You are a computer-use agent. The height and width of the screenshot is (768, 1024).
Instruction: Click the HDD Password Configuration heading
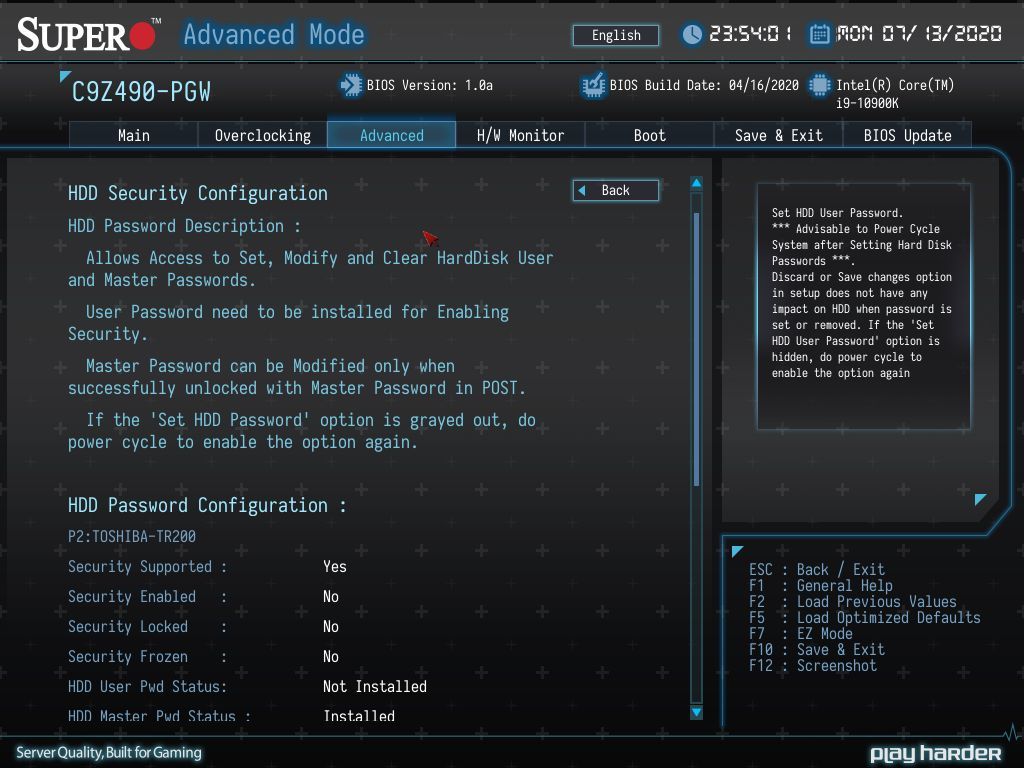(207, 505)
